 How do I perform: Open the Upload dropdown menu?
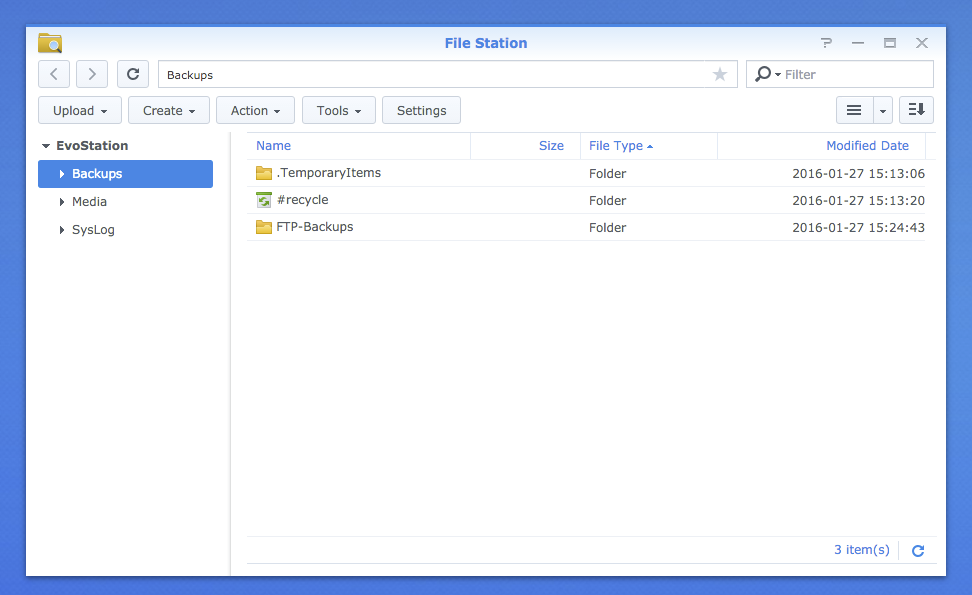coord(80,110)
